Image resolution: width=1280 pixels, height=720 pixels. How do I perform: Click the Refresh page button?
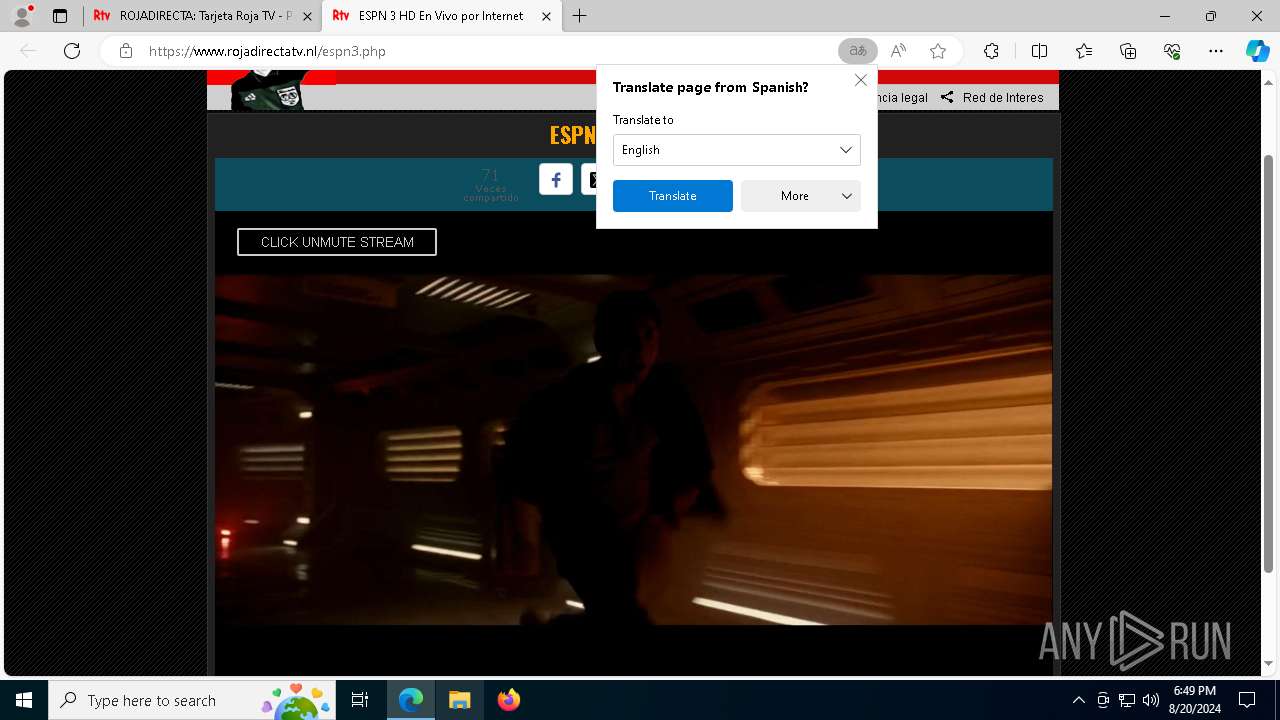click(x=72, y=51)
